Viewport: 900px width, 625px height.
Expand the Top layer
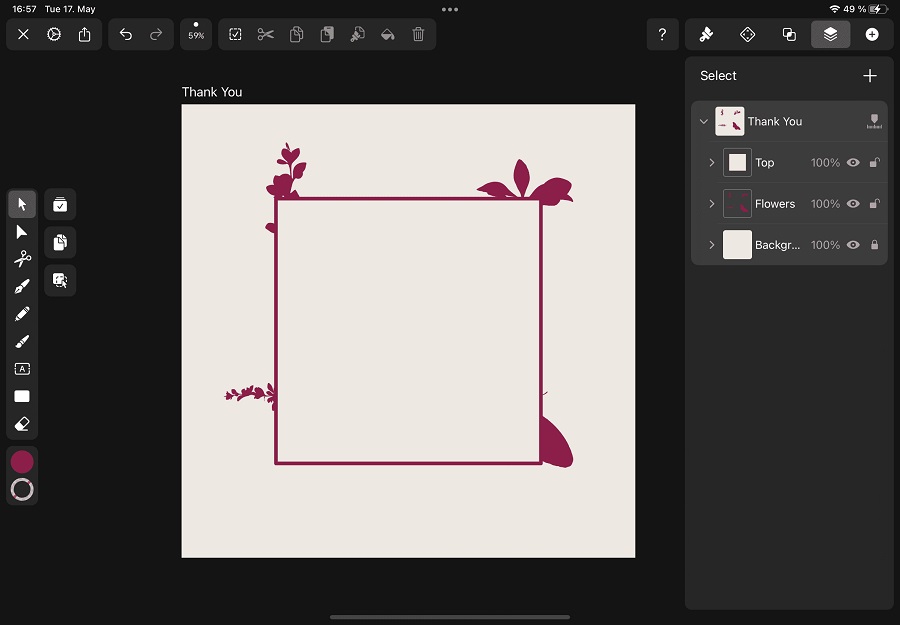pos(712,163)
